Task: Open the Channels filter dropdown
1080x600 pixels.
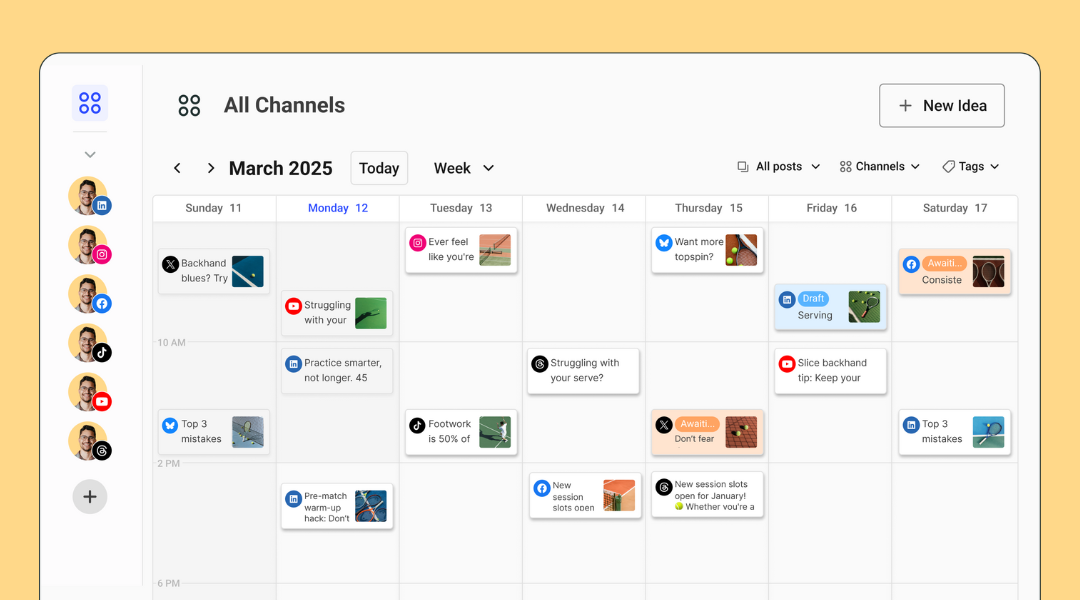Action: click(879, 167)
